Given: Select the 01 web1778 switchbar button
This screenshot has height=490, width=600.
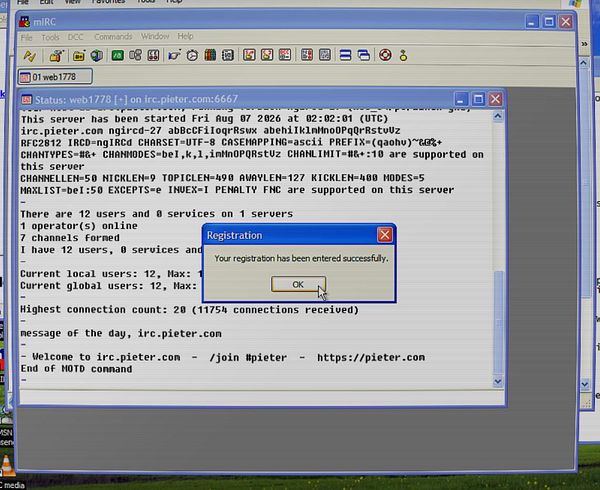Looking at the screenshot, I should 55,77.
